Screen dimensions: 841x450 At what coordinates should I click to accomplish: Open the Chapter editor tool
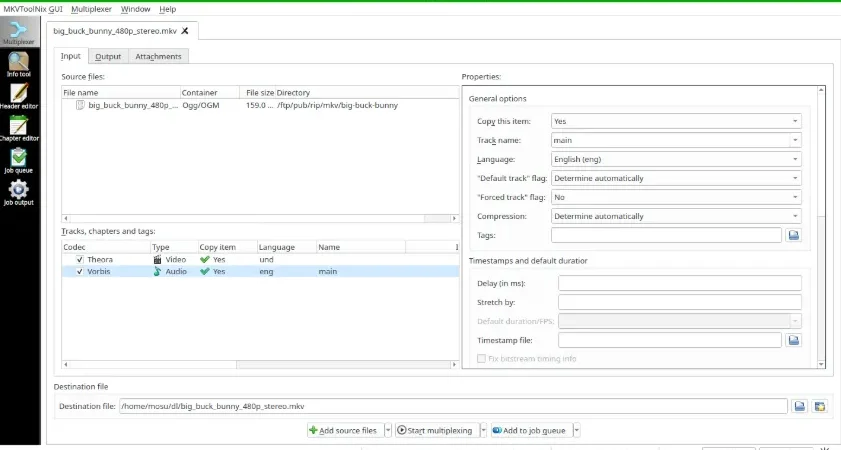[19, 129]
